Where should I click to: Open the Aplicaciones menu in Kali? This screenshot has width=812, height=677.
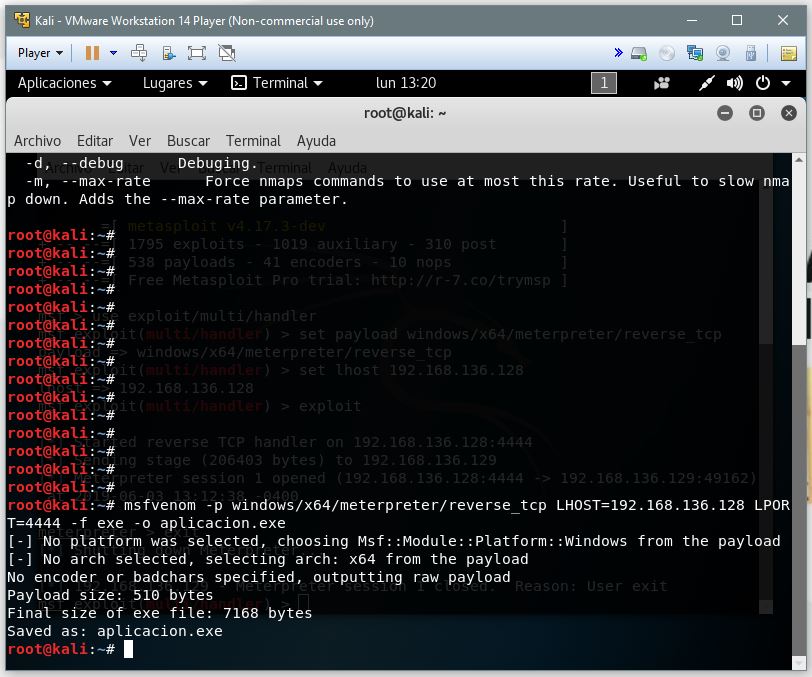pyautogui.click(x=64, y=83)
